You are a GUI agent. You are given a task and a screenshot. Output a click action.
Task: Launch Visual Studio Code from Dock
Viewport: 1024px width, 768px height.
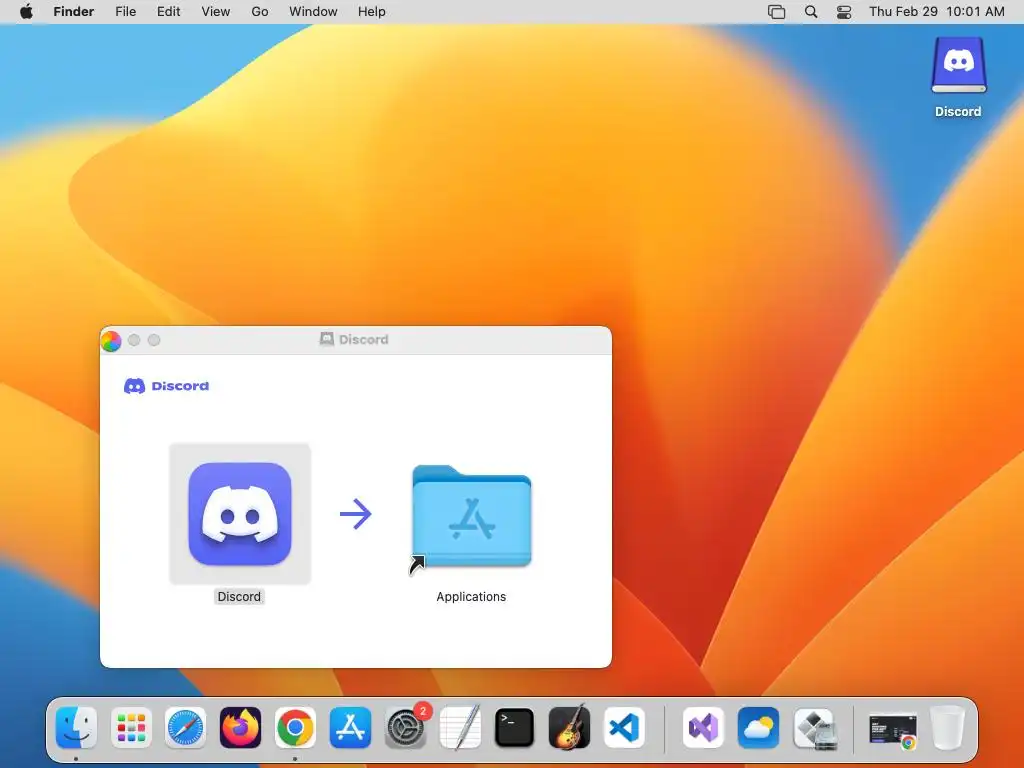(624, 727)
